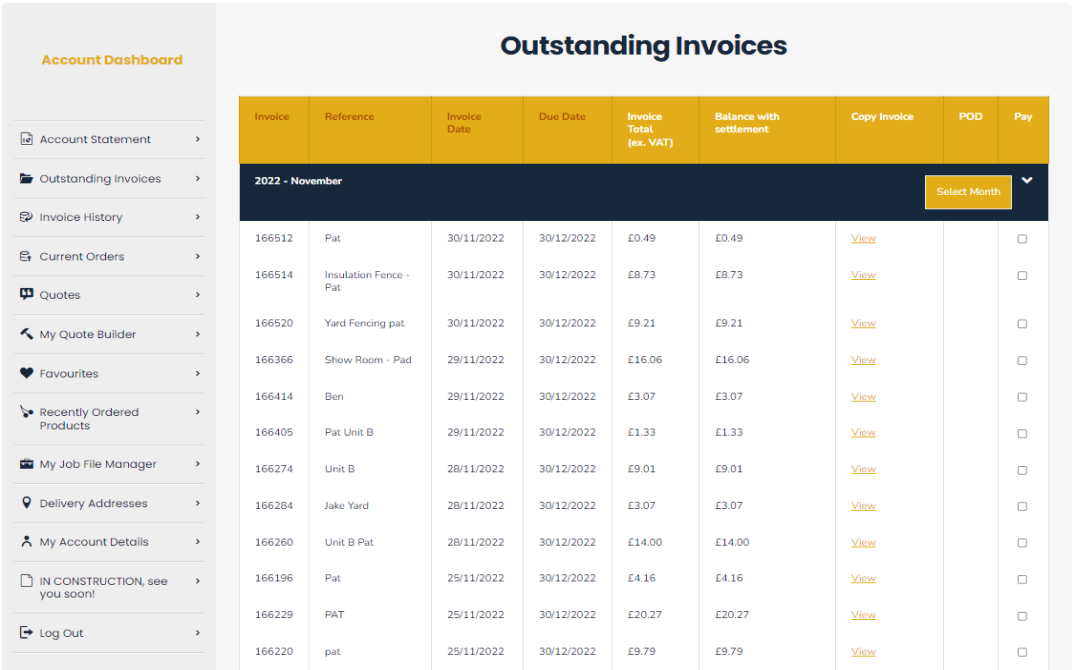Open the Select Month dropdown

click(x=967, y=192)
